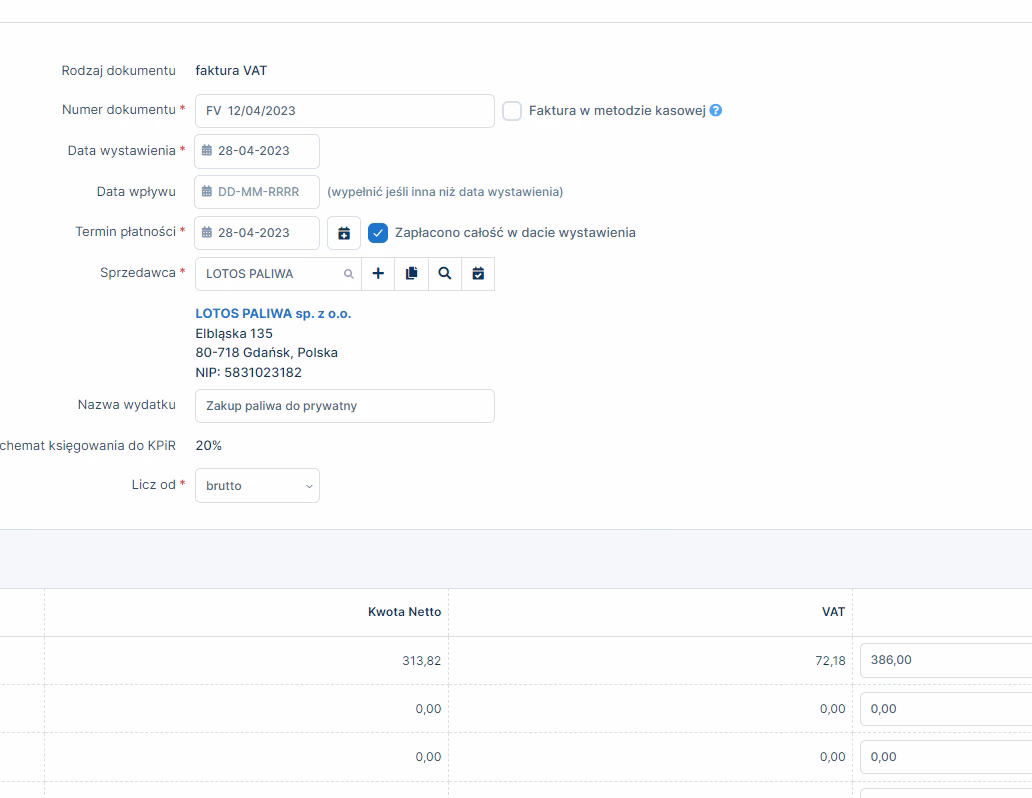Click the magnifier button beside the seller field
Screen dimensions: 1032x798
point(445,273)
